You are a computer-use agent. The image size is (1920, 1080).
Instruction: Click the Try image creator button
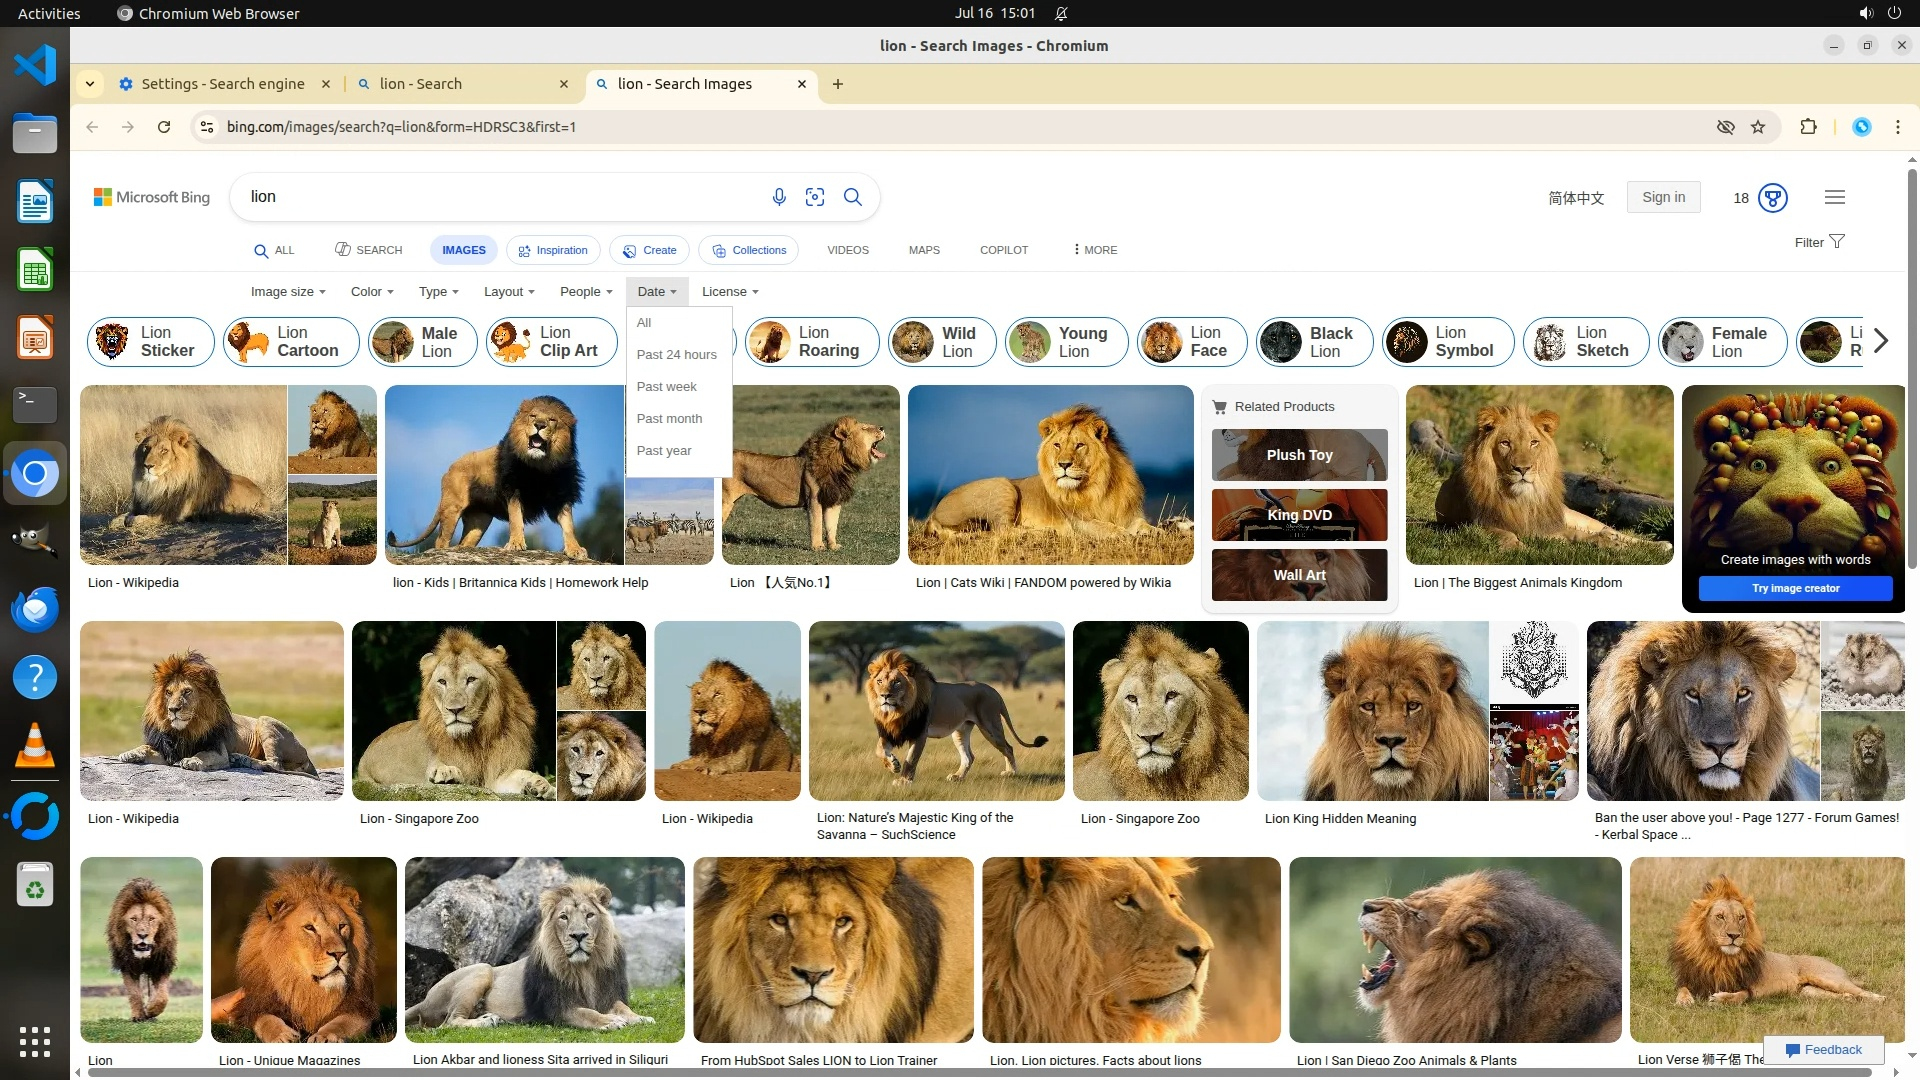coord(1795,588)
